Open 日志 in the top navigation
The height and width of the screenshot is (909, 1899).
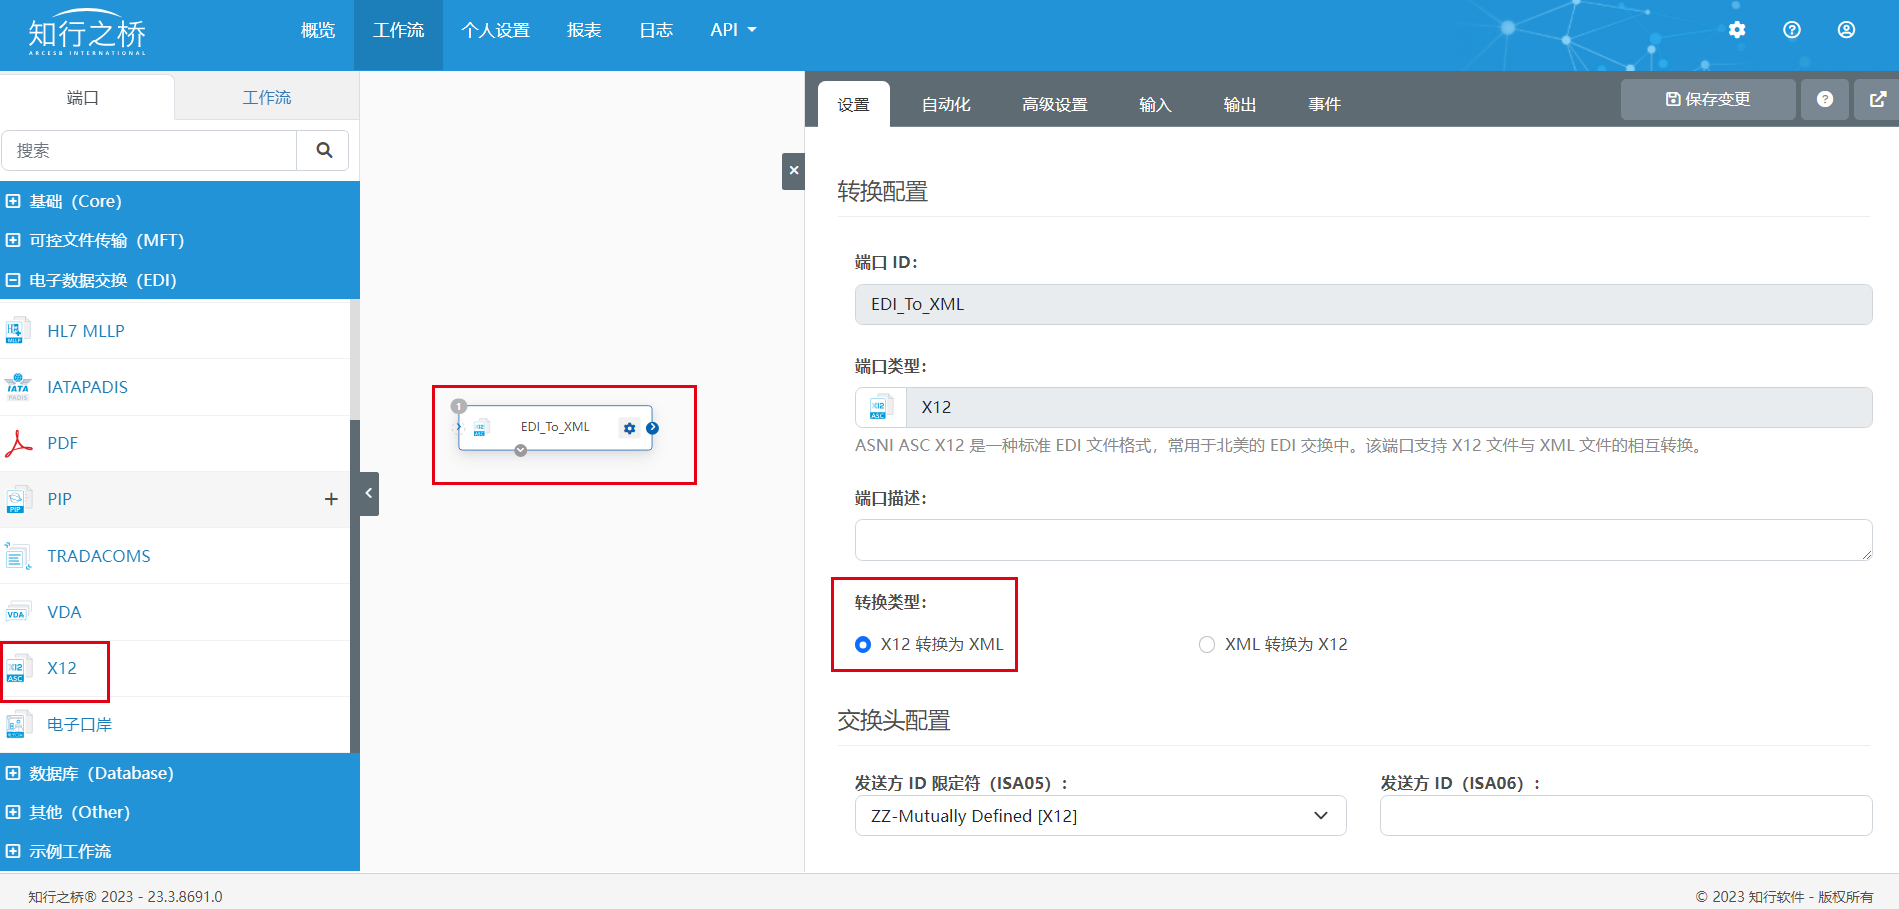pos(656,30)
